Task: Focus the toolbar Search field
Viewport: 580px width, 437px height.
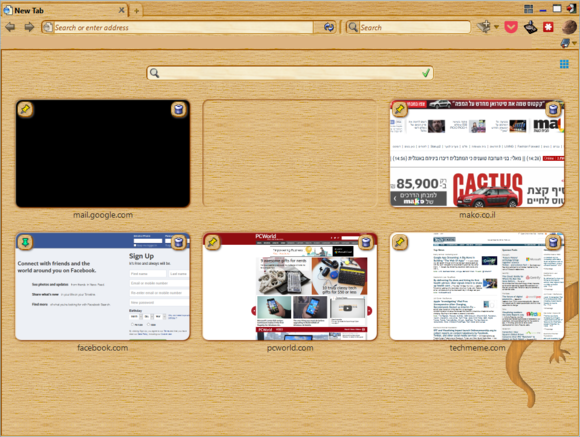Action: [414, 27]
